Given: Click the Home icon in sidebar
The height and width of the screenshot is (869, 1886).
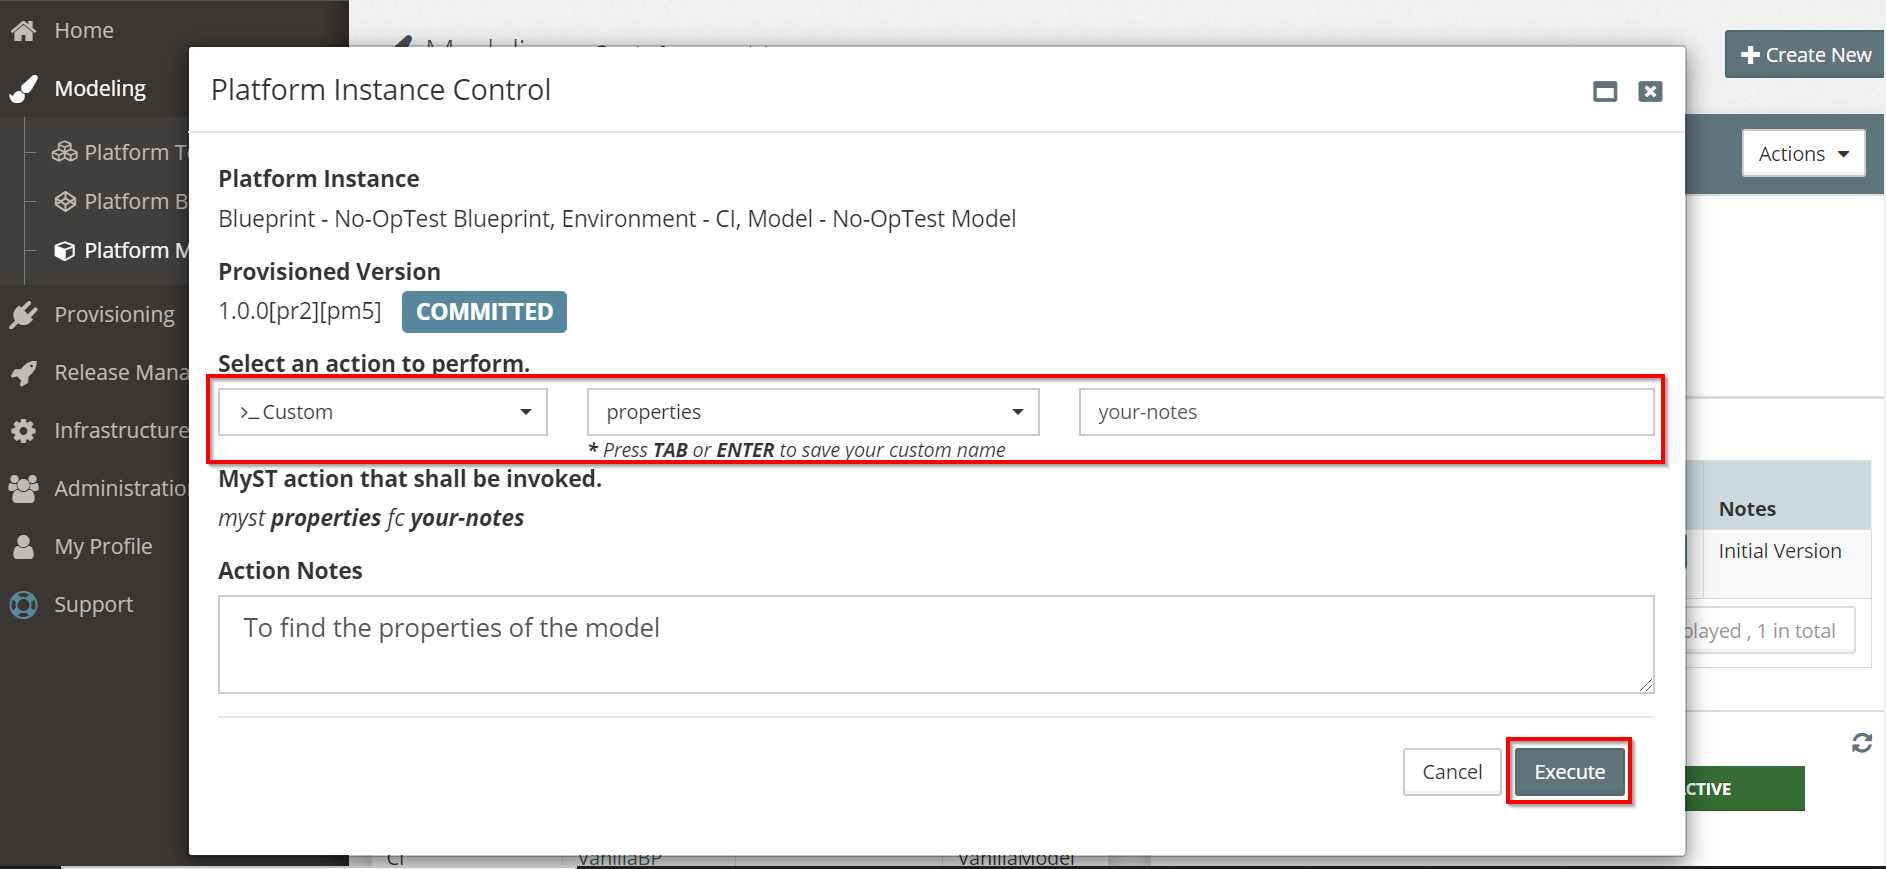Looking at the screenshot, I should [x=24, y=31].
